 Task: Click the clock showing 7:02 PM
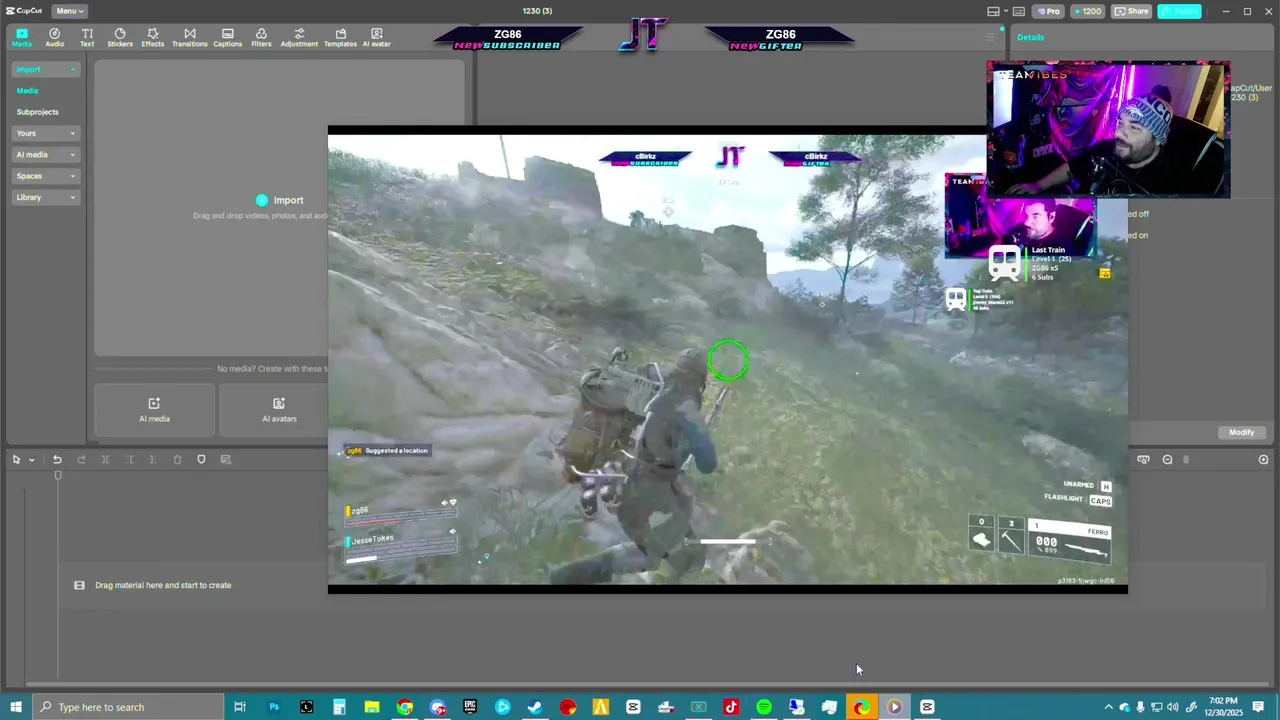point(1224,706)
